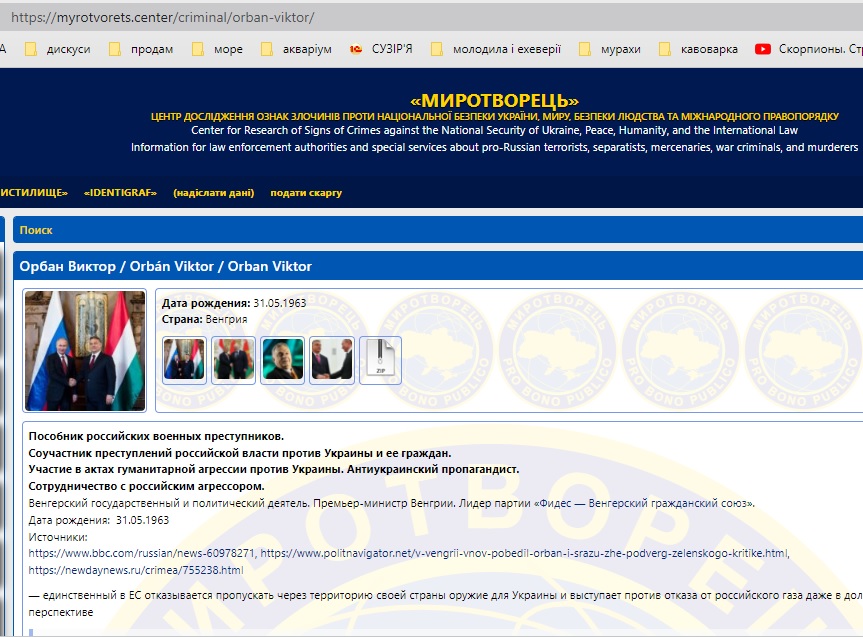This screenshot has height=637, width=863.
Task: Click the «МИРОТВОРЕЦЬ» site title
Action: pyautogui.click(x=494, y=101)
